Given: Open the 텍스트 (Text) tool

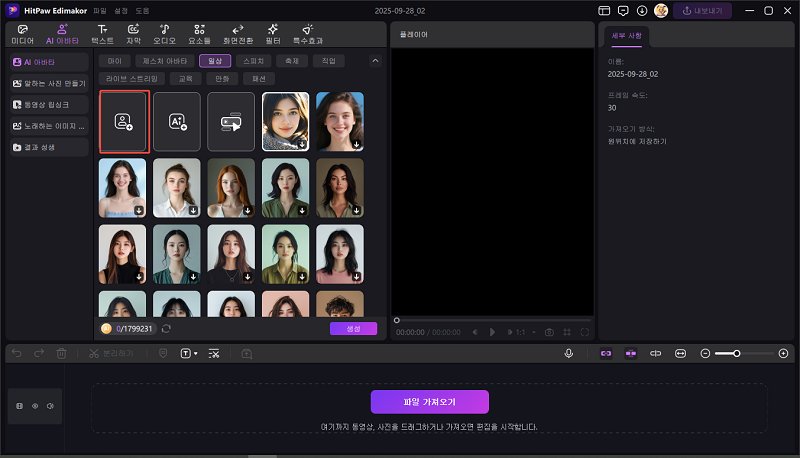Looking at the screenshot, I should [103, 34].
